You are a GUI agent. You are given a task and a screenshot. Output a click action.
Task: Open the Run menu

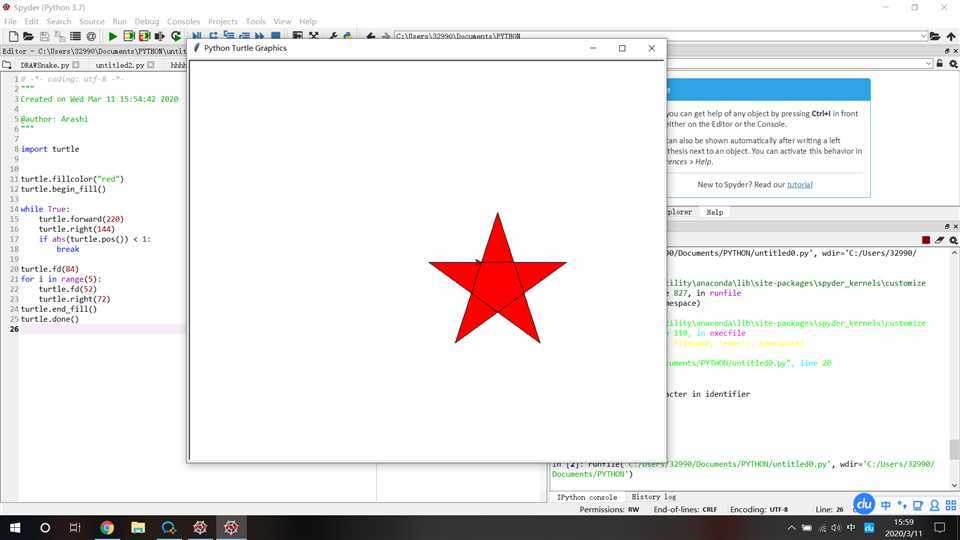[119, 21]
